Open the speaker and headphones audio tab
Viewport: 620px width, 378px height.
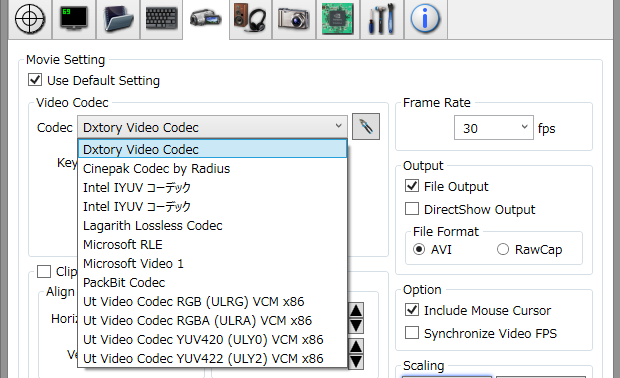[250, 19]
